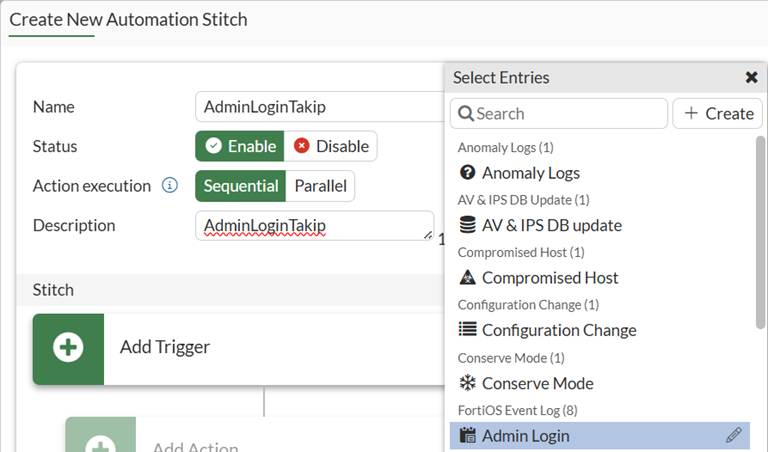The height and width of the screenshot is (452, 768).
Task: Click the Conserve Mode snowflake icon
Action: point(467,382)
